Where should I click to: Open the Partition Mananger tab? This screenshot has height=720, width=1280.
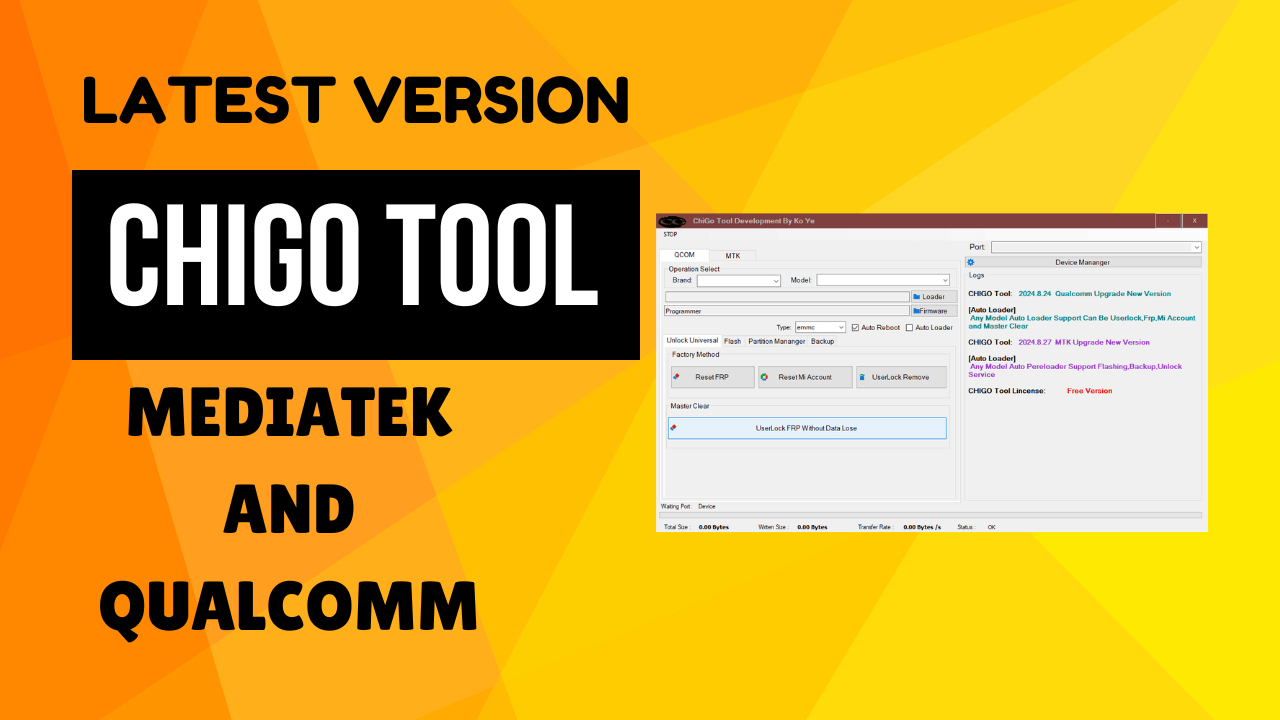775,341
